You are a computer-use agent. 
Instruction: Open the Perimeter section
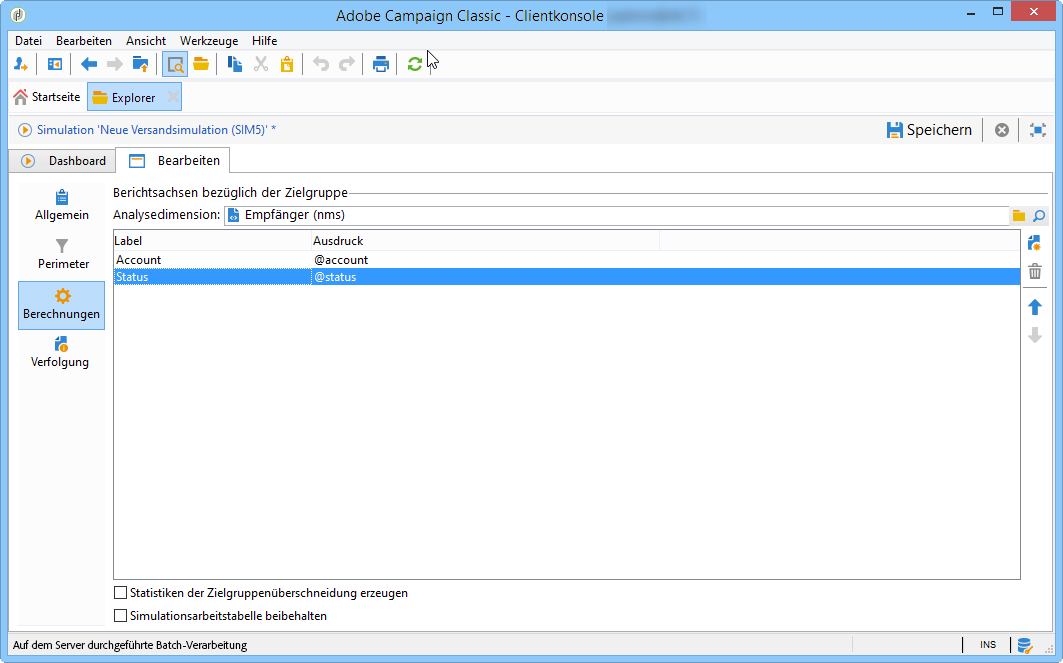pyautogui.click(x=62, y=254)
